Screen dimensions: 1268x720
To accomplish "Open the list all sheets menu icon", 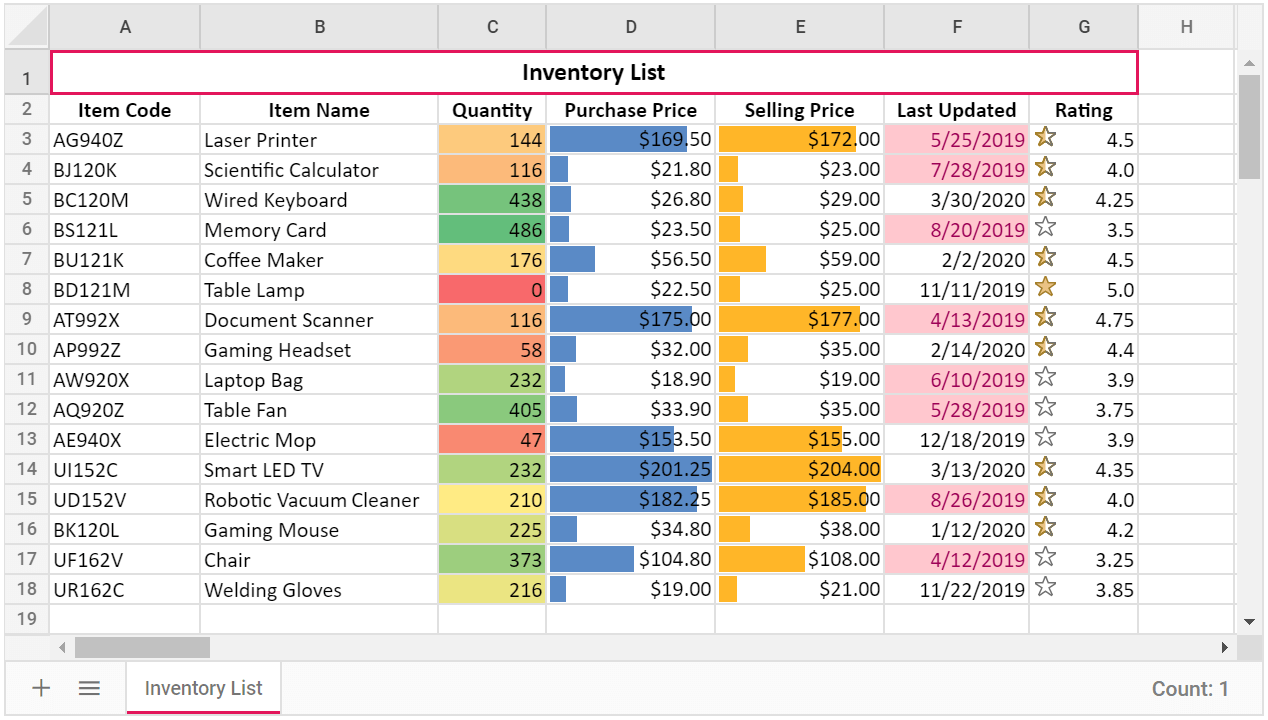I will pyautogui.click(x=90, y=688).
